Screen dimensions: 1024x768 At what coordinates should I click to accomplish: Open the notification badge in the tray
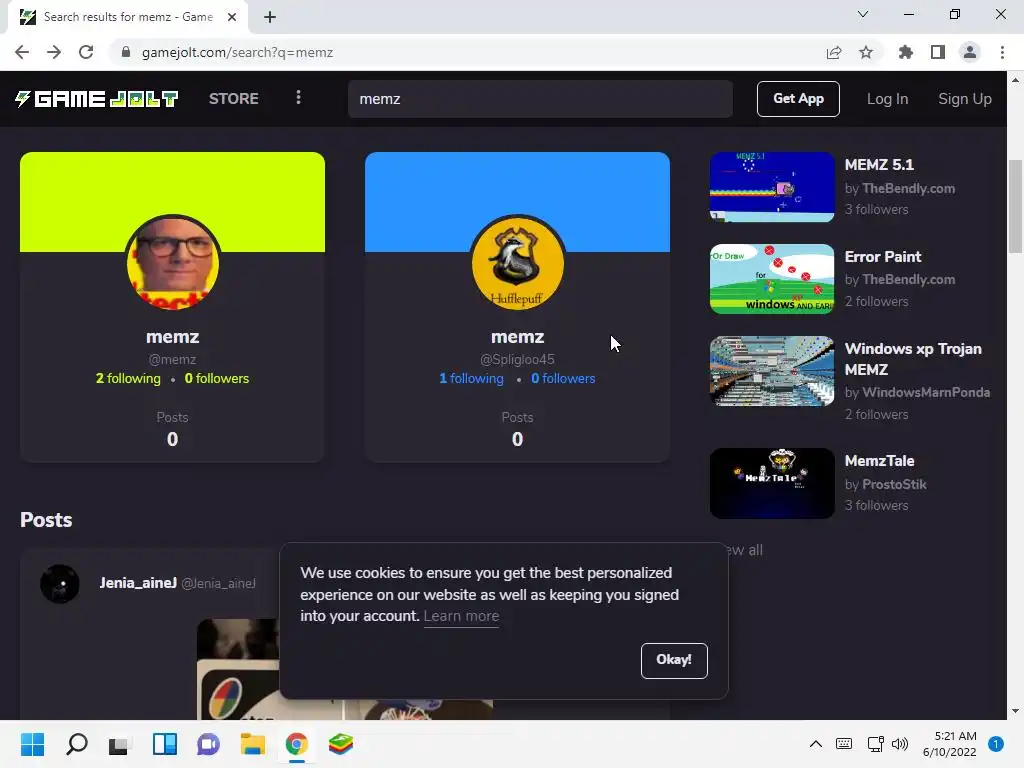tap(996, 743)
